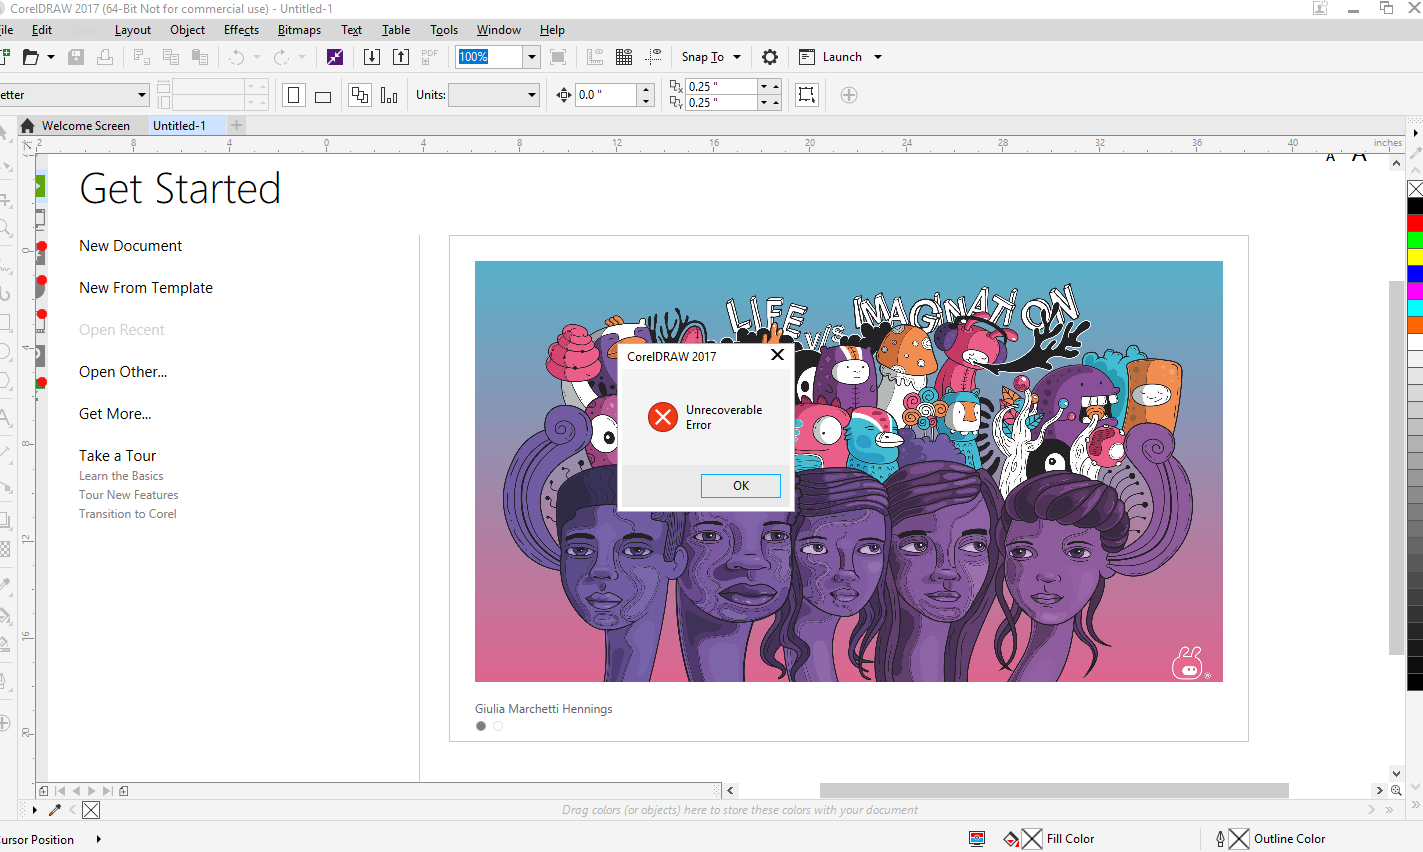Open the zoom level dropdown
The height and width of the screenshot is (852, 1423).
(x=531, y=57)
